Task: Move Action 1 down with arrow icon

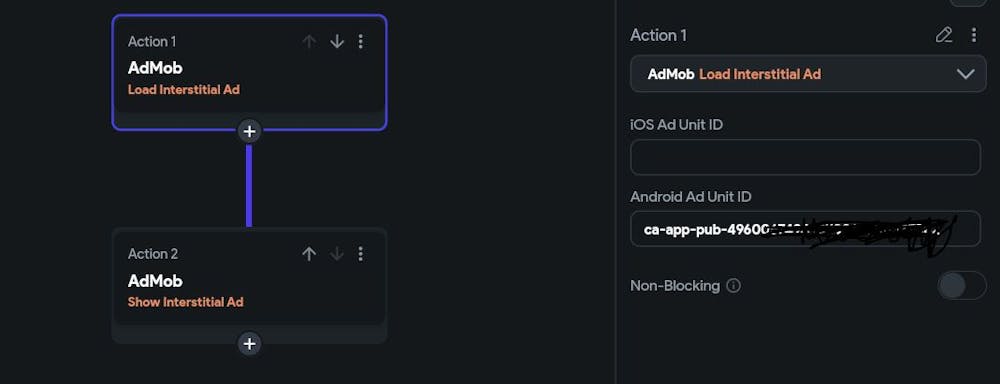Action: click(x=337, y=41)
